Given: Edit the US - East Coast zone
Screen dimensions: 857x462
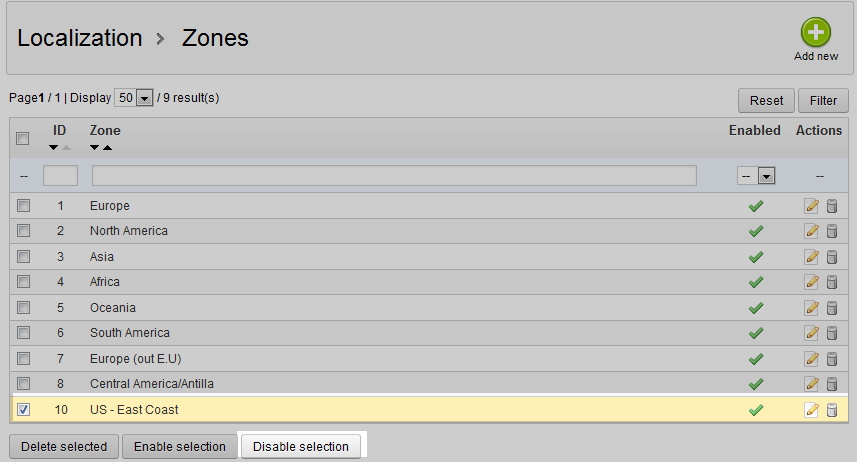Looking at the screenshot, I should point(812,409).
